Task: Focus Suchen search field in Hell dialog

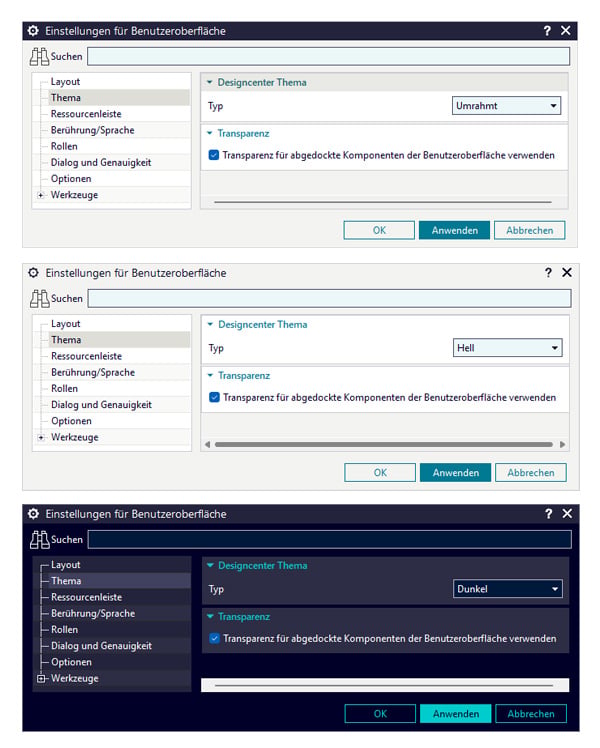Action: (x=330, y=298)
